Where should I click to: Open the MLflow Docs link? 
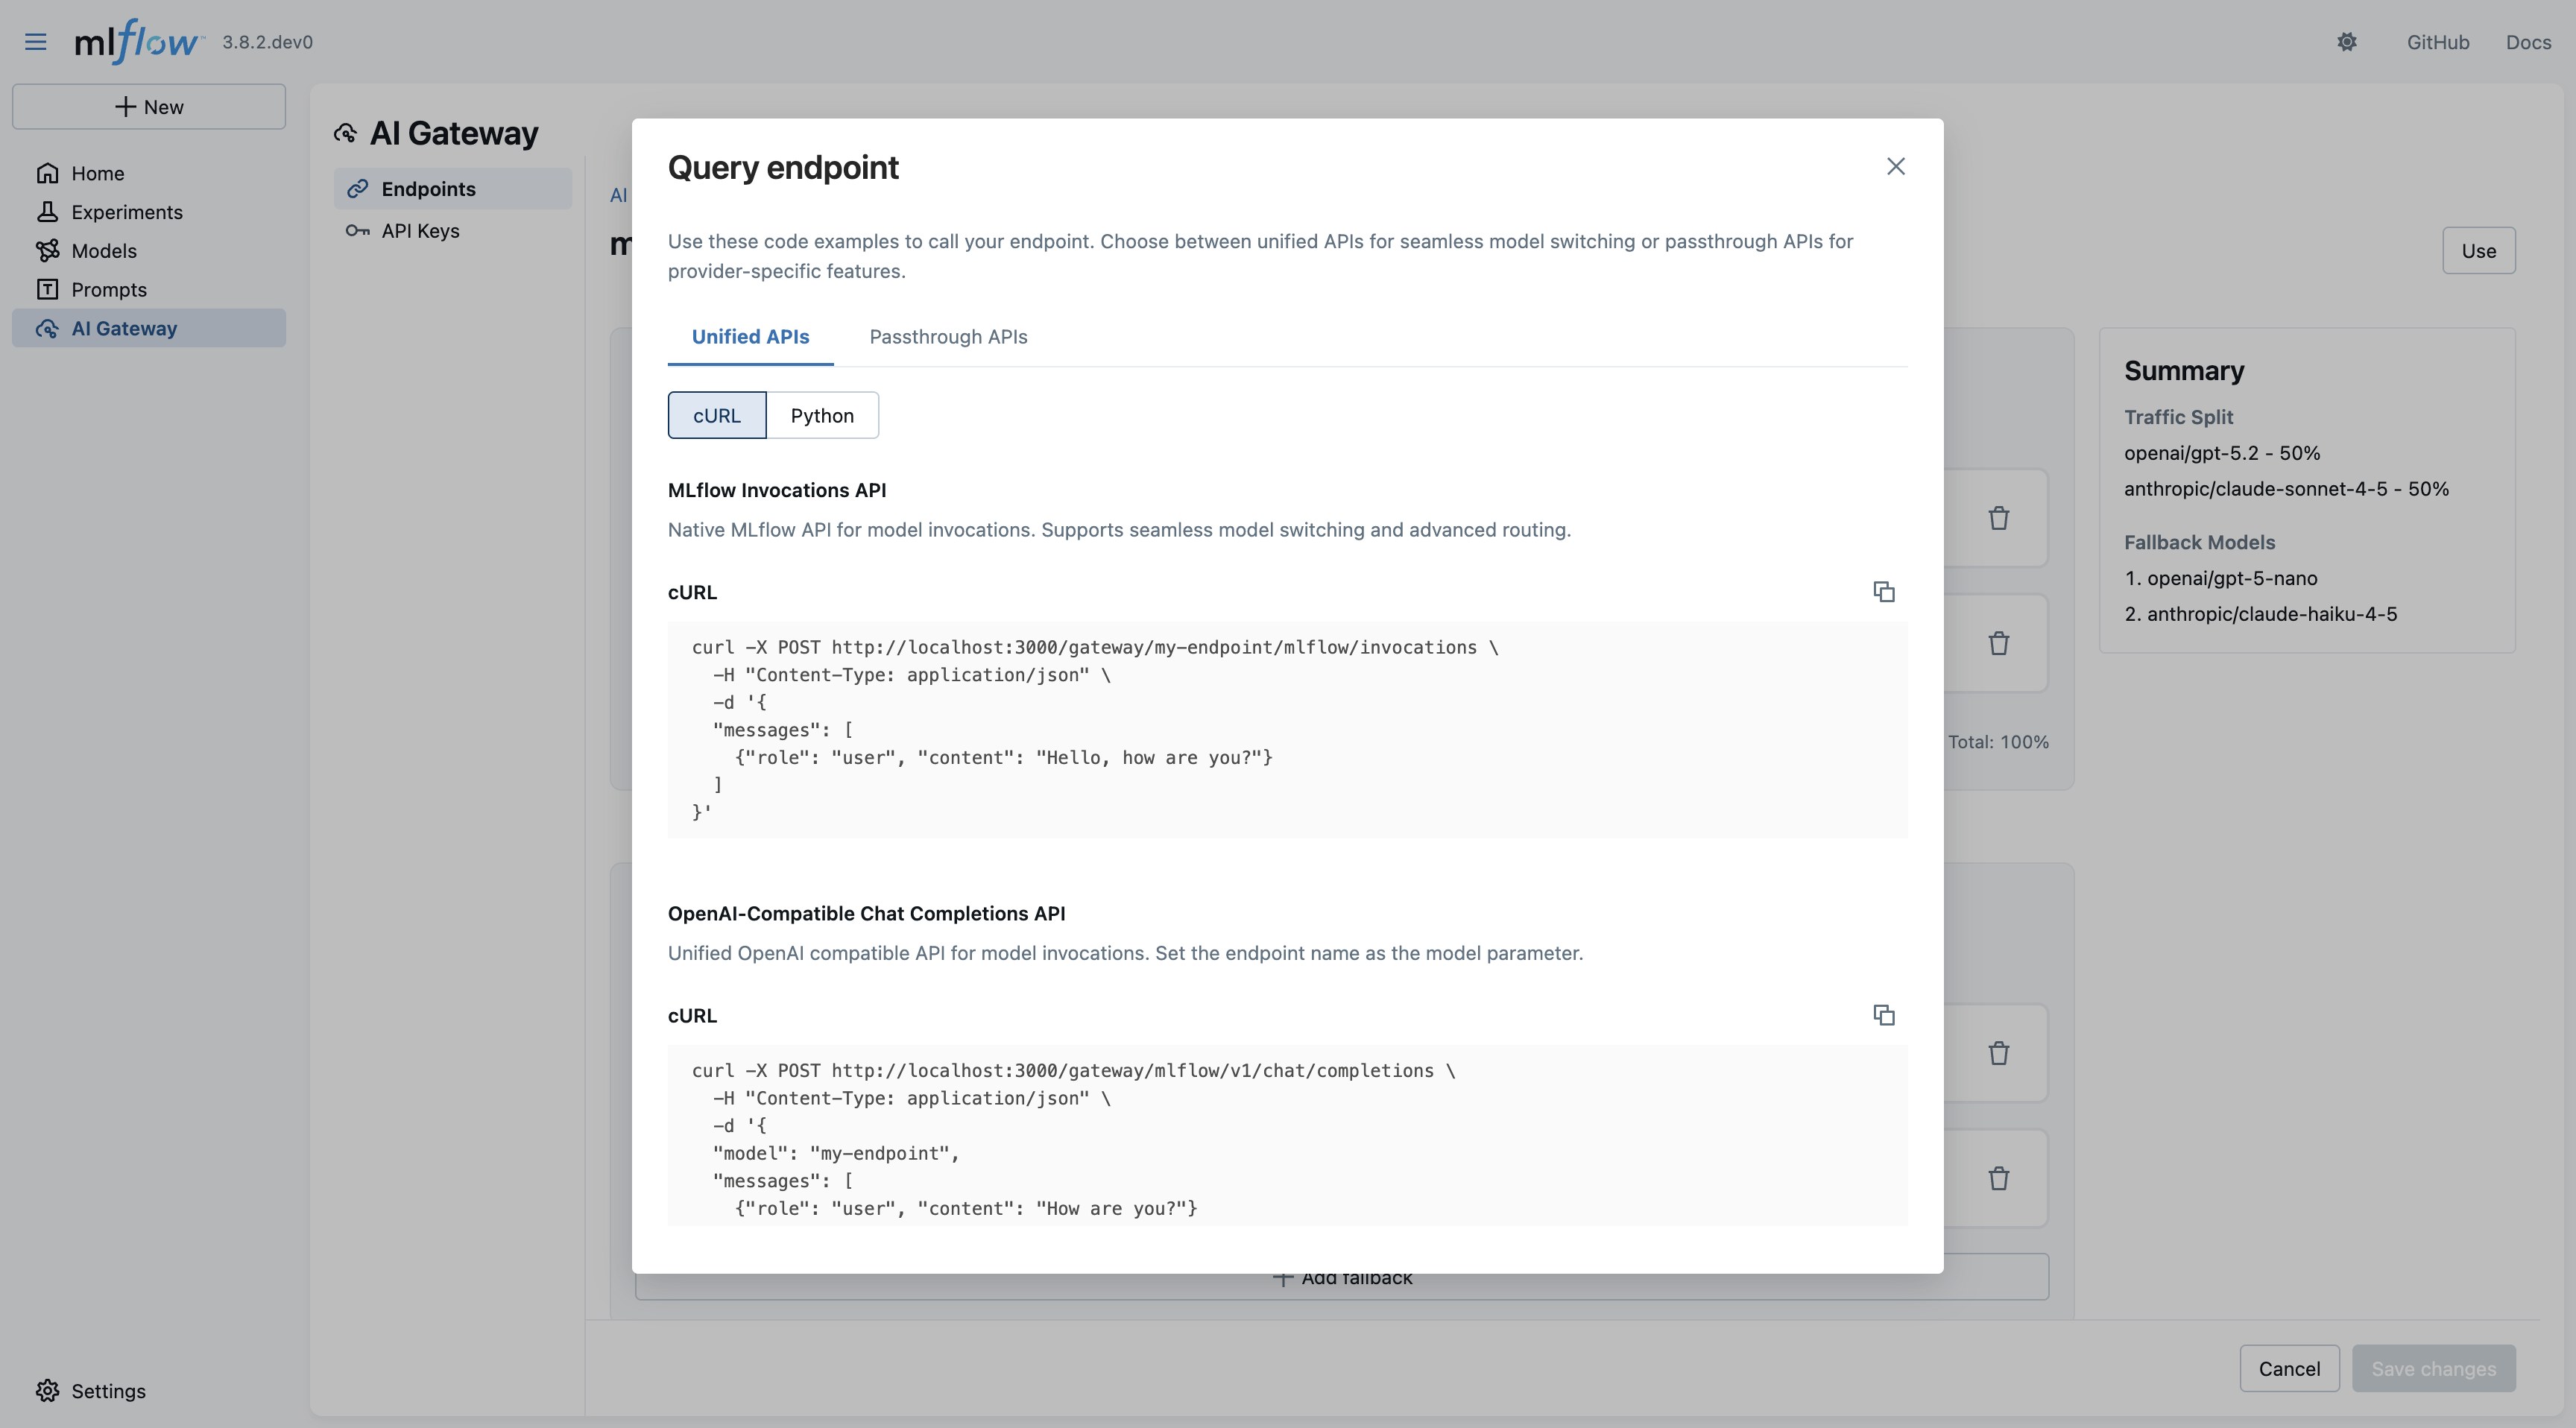coord(2529,41)
